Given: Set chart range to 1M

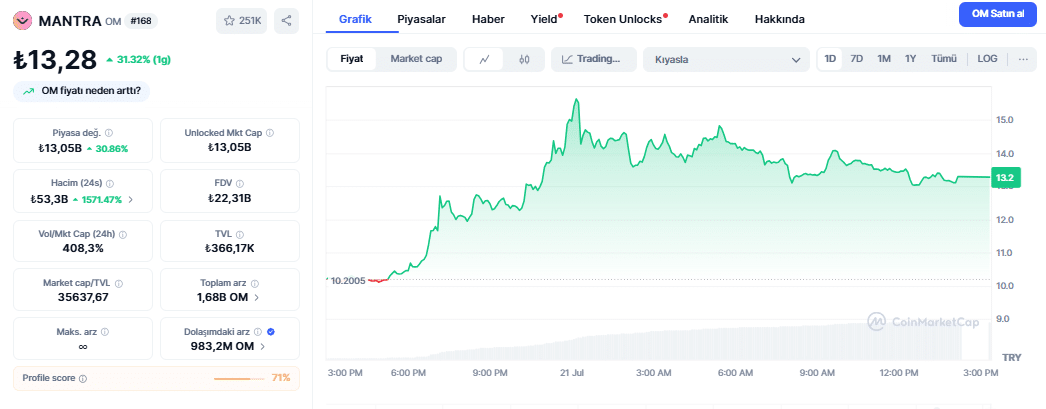Looking at the screenshot, I should click(884, 59).
